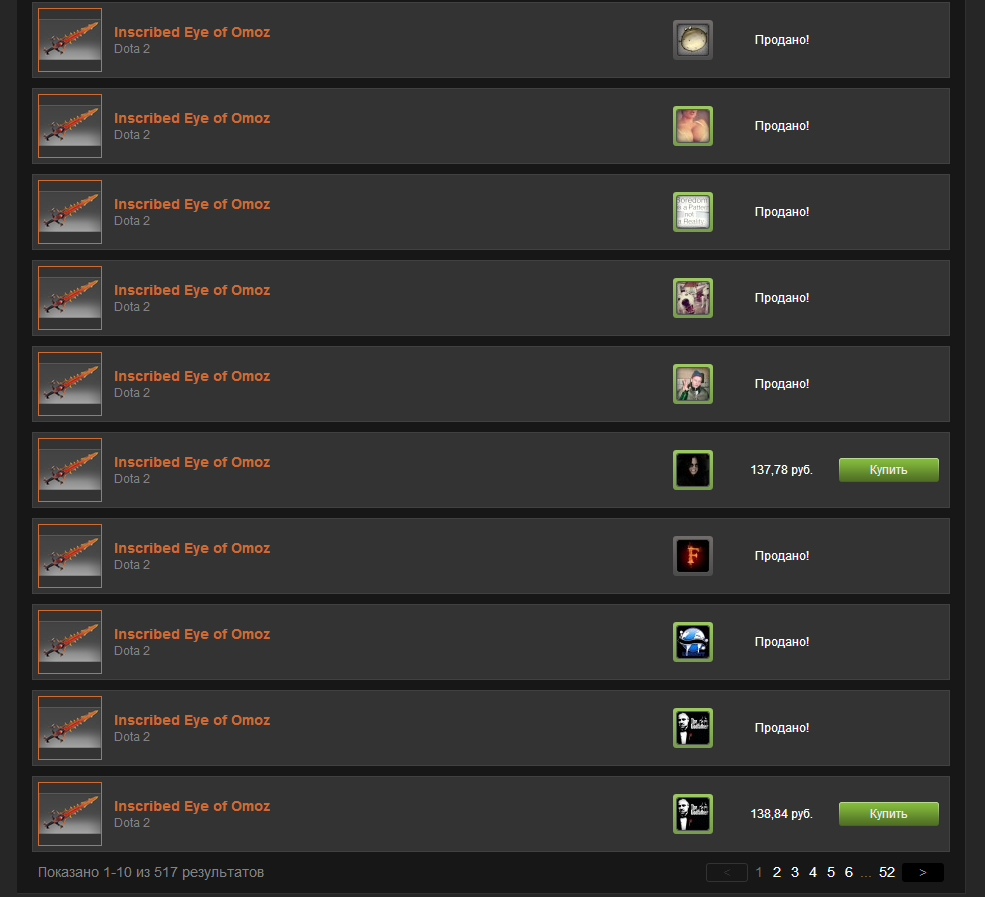This screenshot has height=897, width=985.
Task: Click the dark hooded face seller avatar
Action: tap(692, 470)
